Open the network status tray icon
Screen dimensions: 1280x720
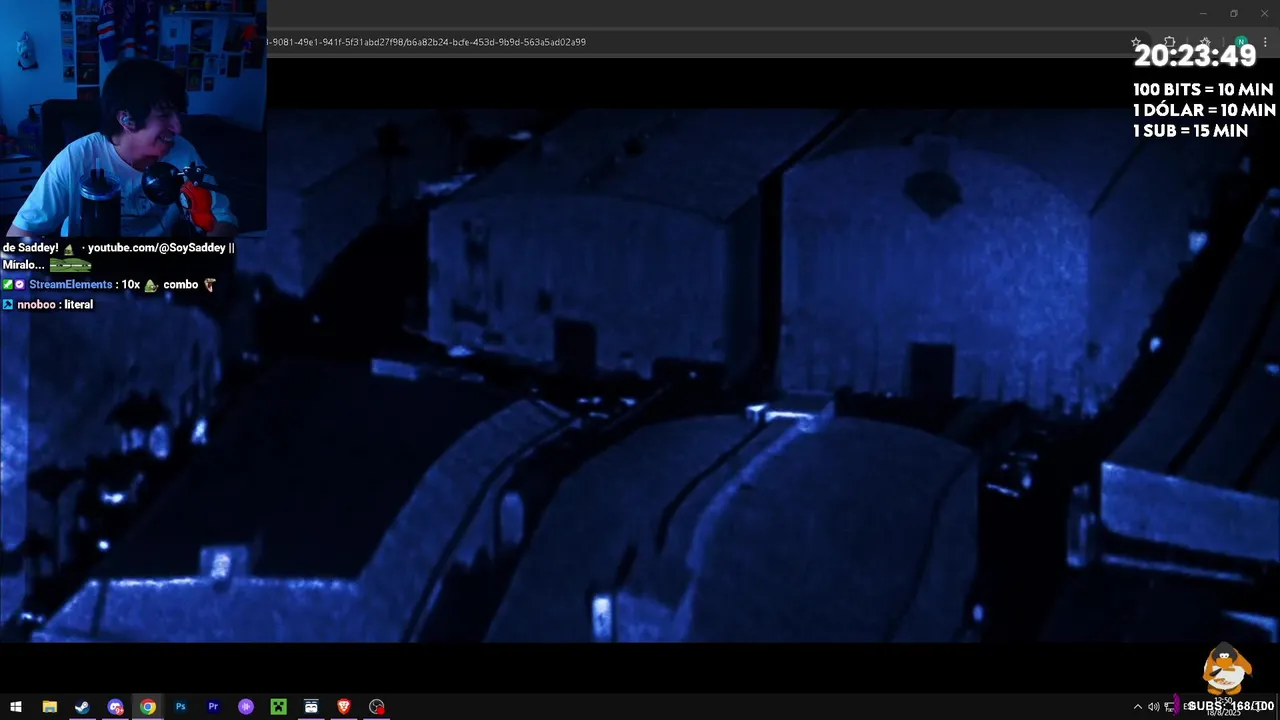1170,707
